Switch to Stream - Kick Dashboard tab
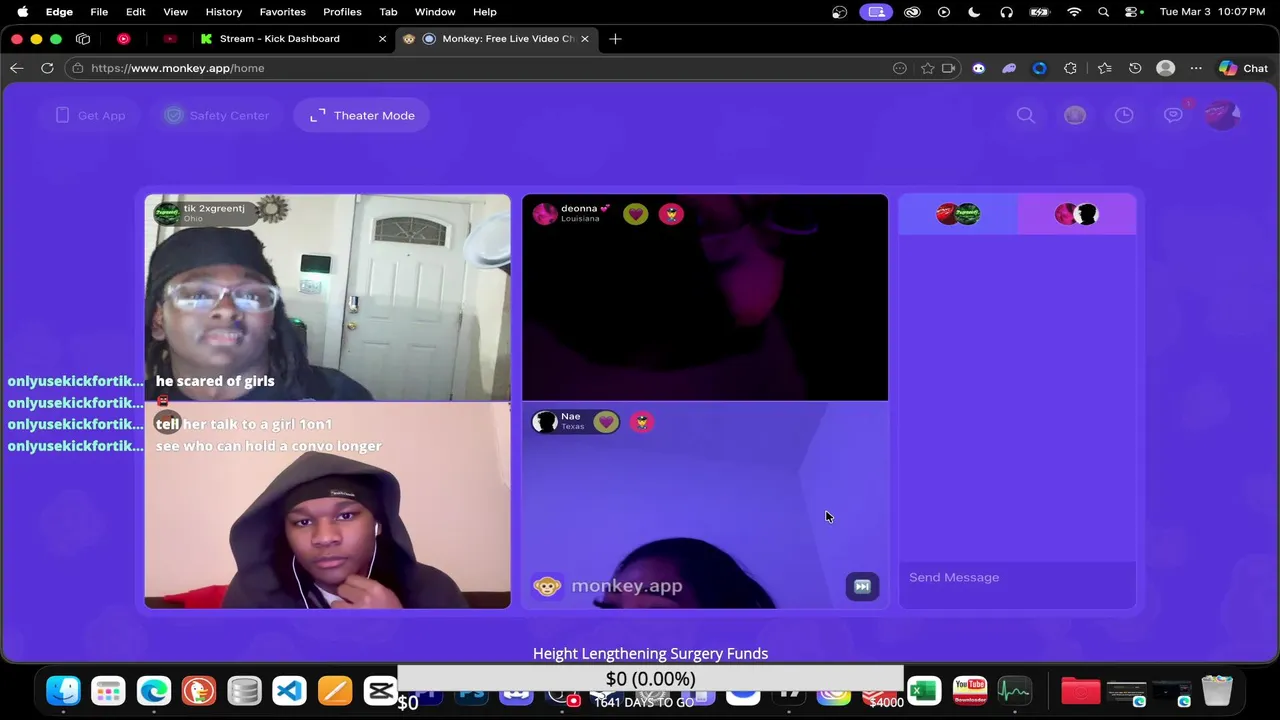This screenshot has height=720, width=1280. click(280, 38)
